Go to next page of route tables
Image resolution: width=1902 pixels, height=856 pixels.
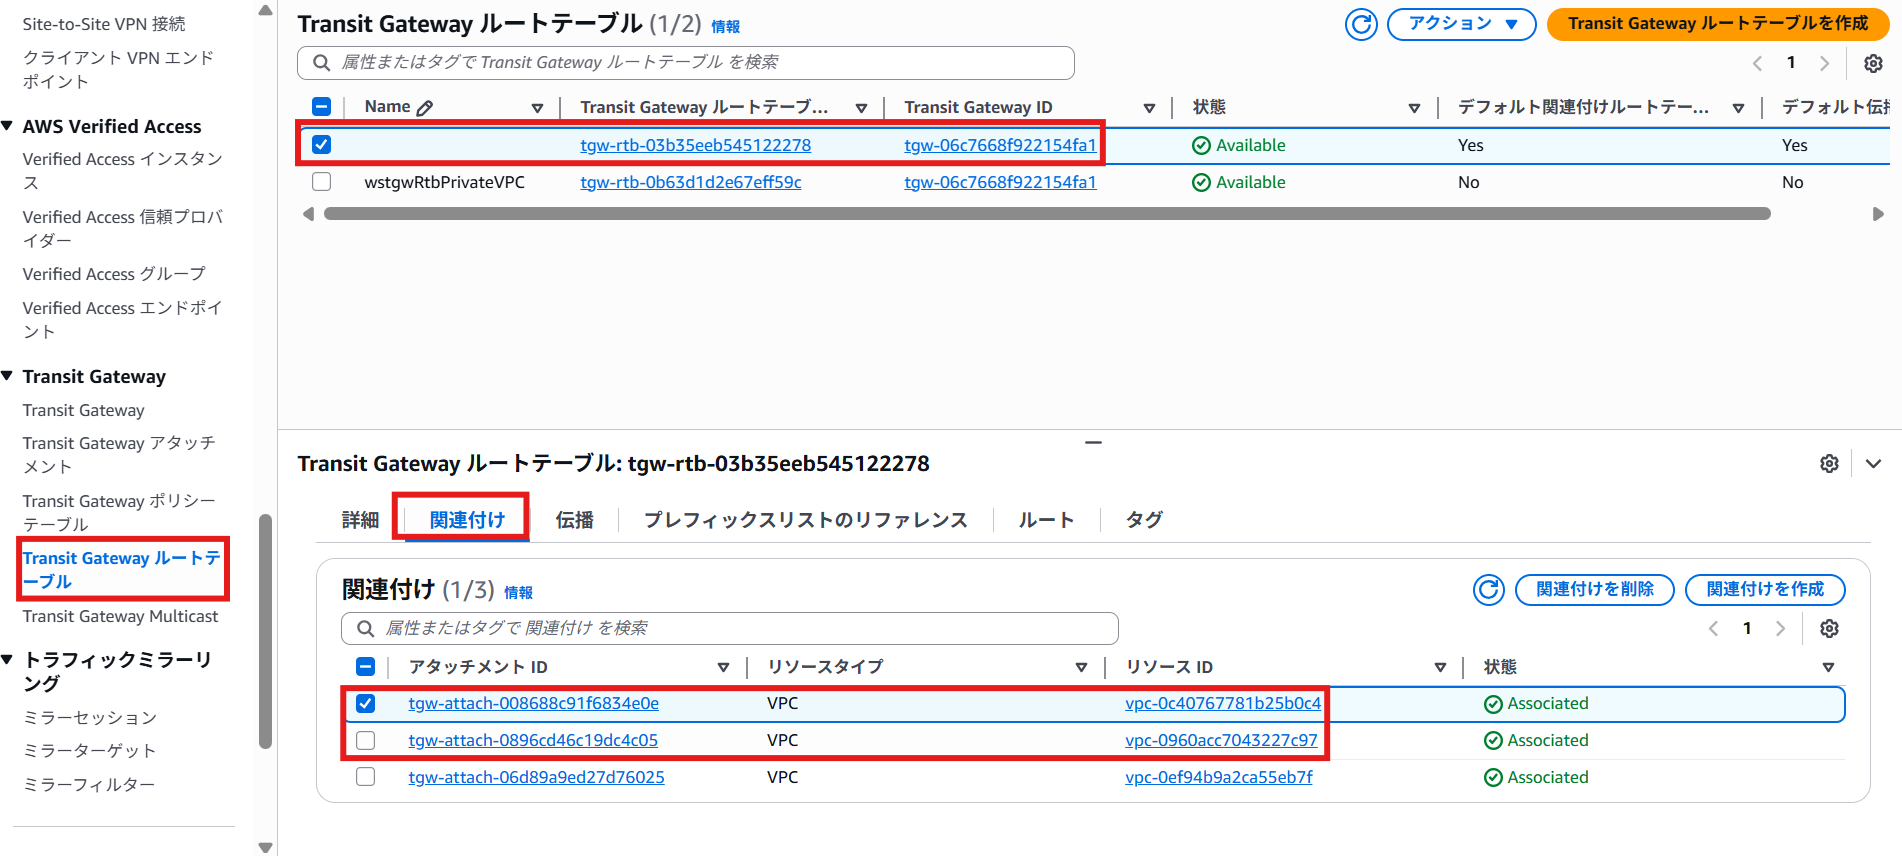coord(1824,63)
